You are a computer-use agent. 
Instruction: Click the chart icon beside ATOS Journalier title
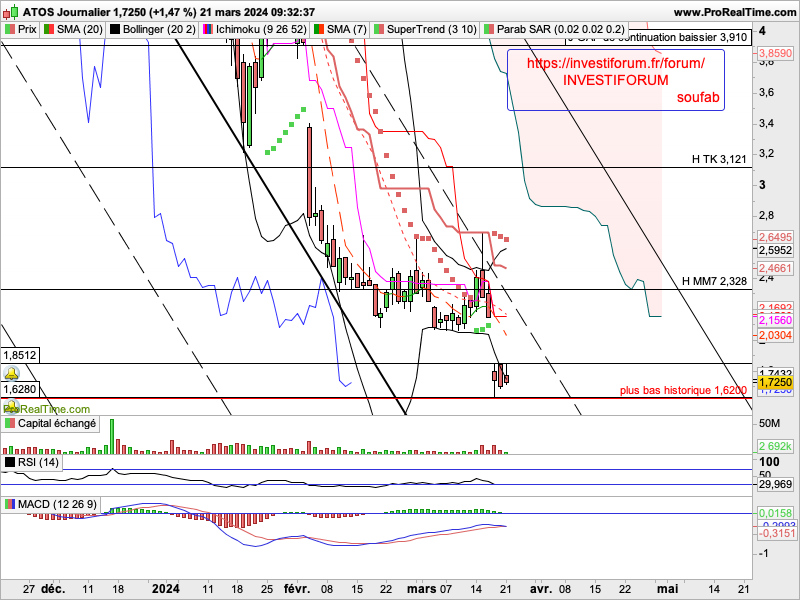click(x=11, y=11)
